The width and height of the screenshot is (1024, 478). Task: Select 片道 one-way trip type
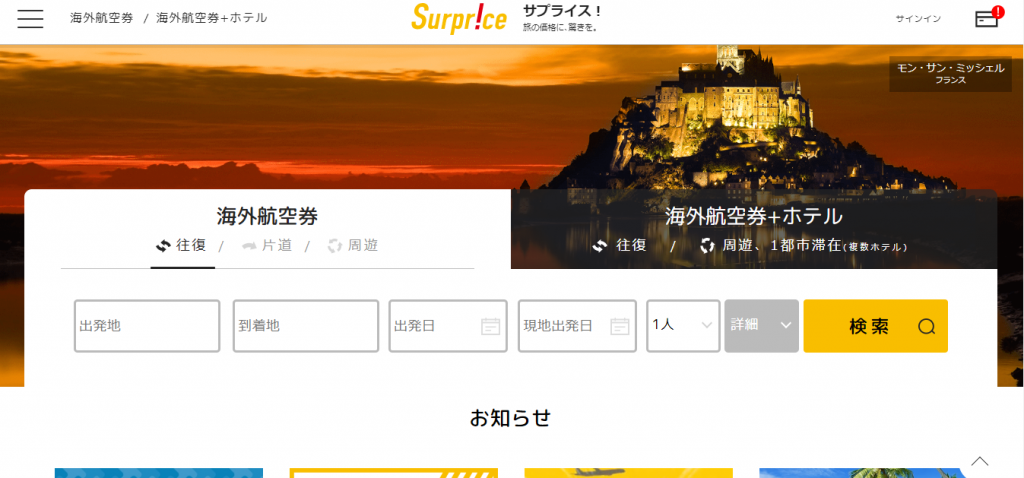pos(266,246)
